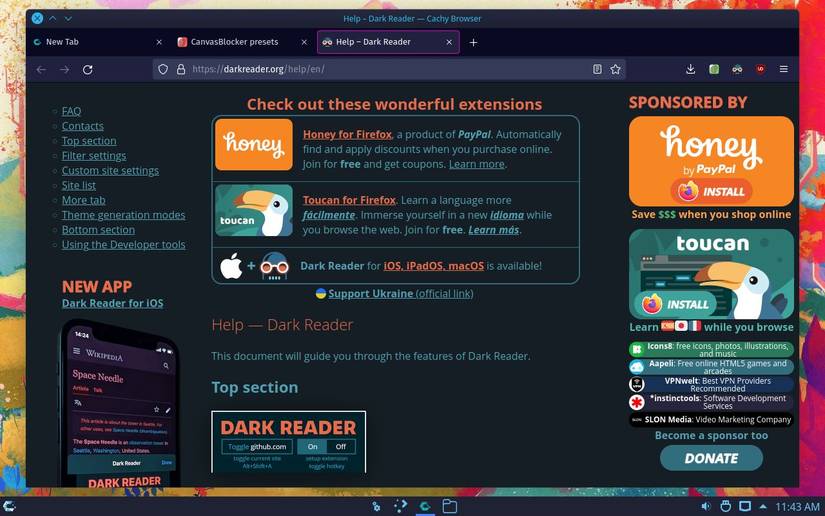Open the Dark Reader for iOS link
This screenshot has width=825, height=516.
tap(113, 303)
